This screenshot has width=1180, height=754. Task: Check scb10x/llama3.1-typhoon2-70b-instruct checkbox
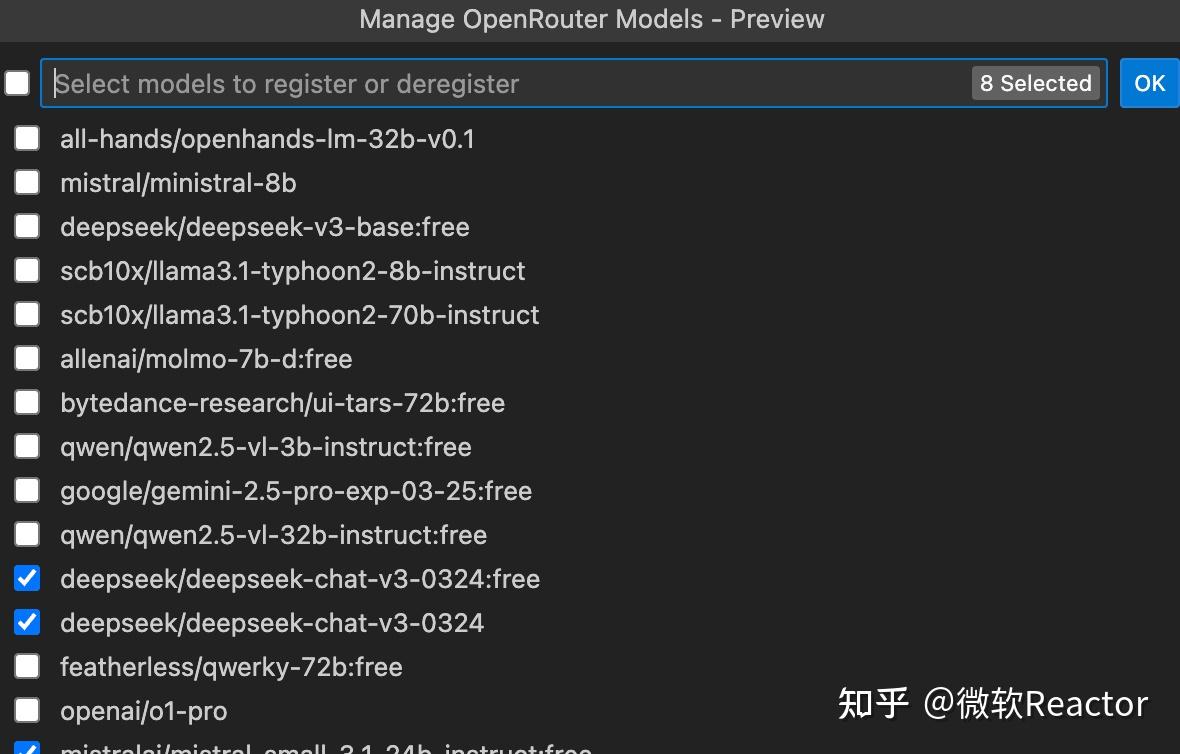pos(27,315)
